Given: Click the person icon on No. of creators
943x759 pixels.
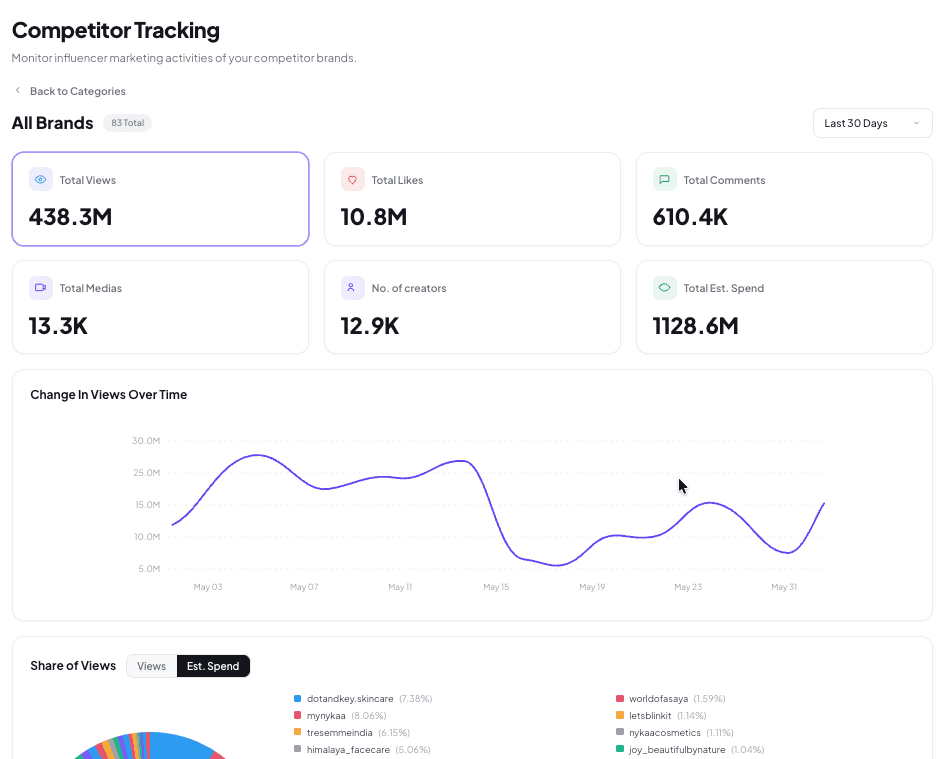Looking at the screenshot, I should click(352, 287).
